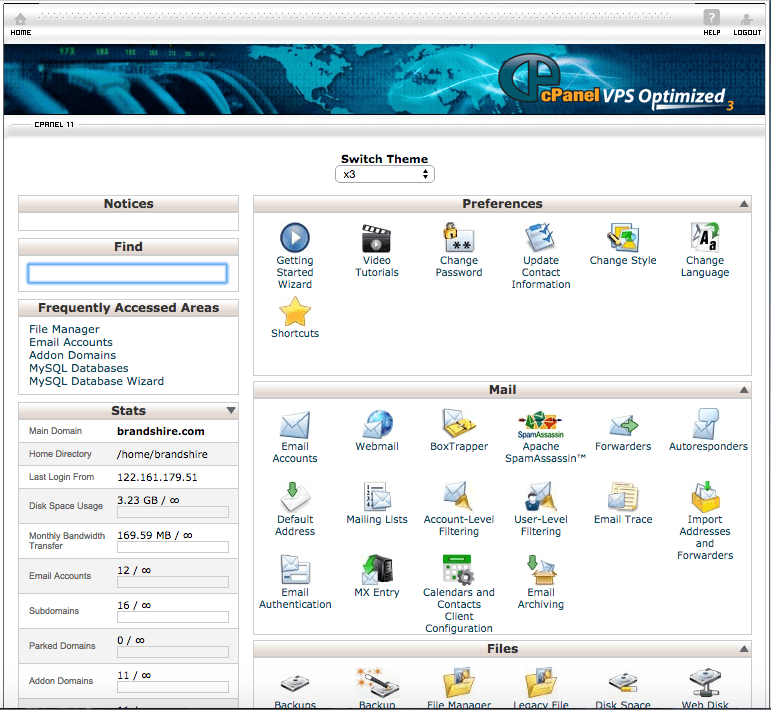The height and width of the screenshot is (710, 771).
Task: Open Update Contact Information icon
Action: 540,237
